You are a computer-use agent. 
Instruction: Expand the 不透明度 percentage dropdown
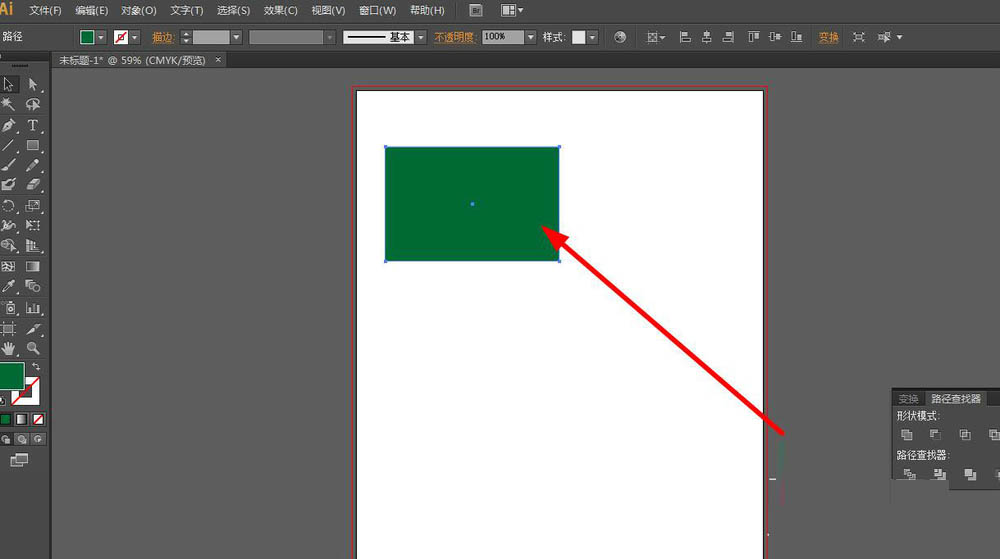coord(529,37)
